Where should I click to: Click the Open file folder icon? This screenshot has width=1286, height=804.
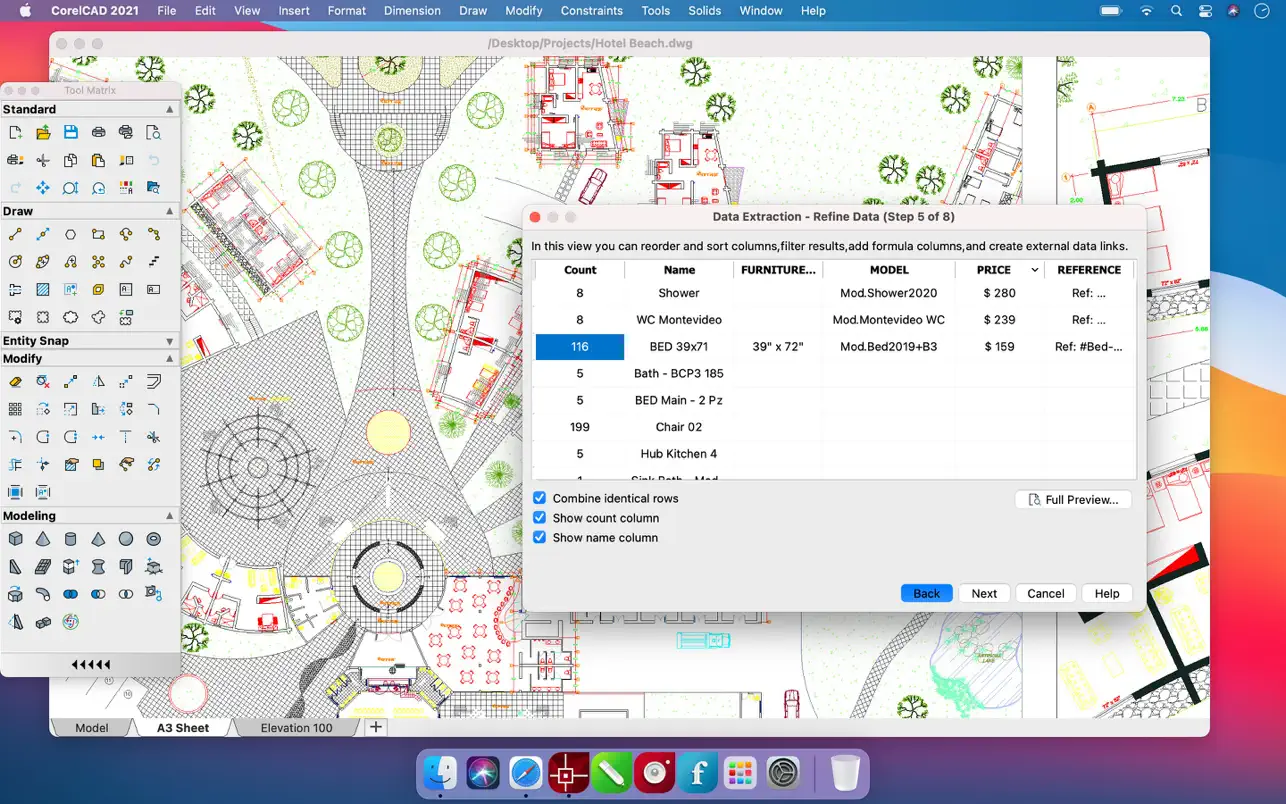coord(43,132)
